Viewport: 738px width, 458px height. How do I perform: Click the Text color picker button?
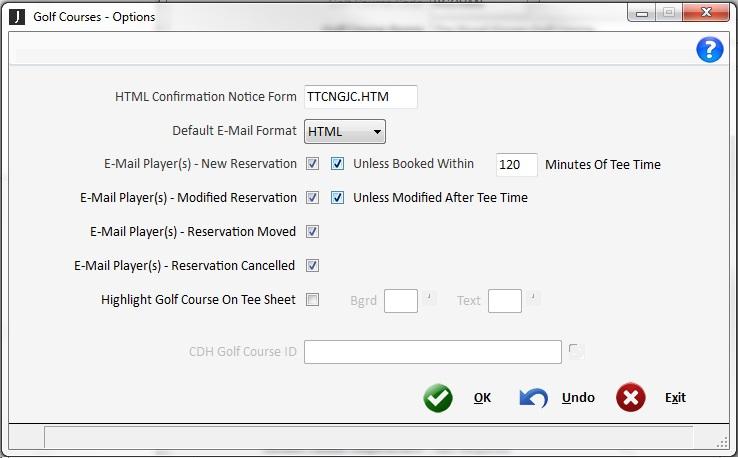click(x=534, y=296)
